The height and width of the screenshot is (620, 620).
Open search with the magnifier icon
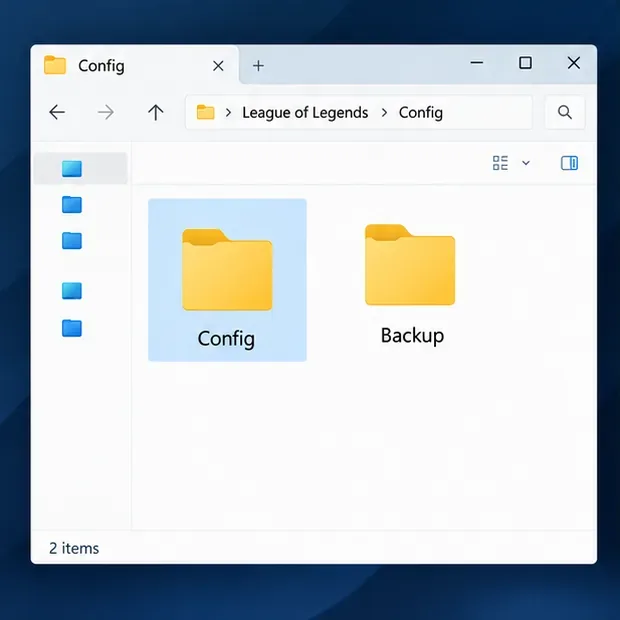[x=565, y=113]
